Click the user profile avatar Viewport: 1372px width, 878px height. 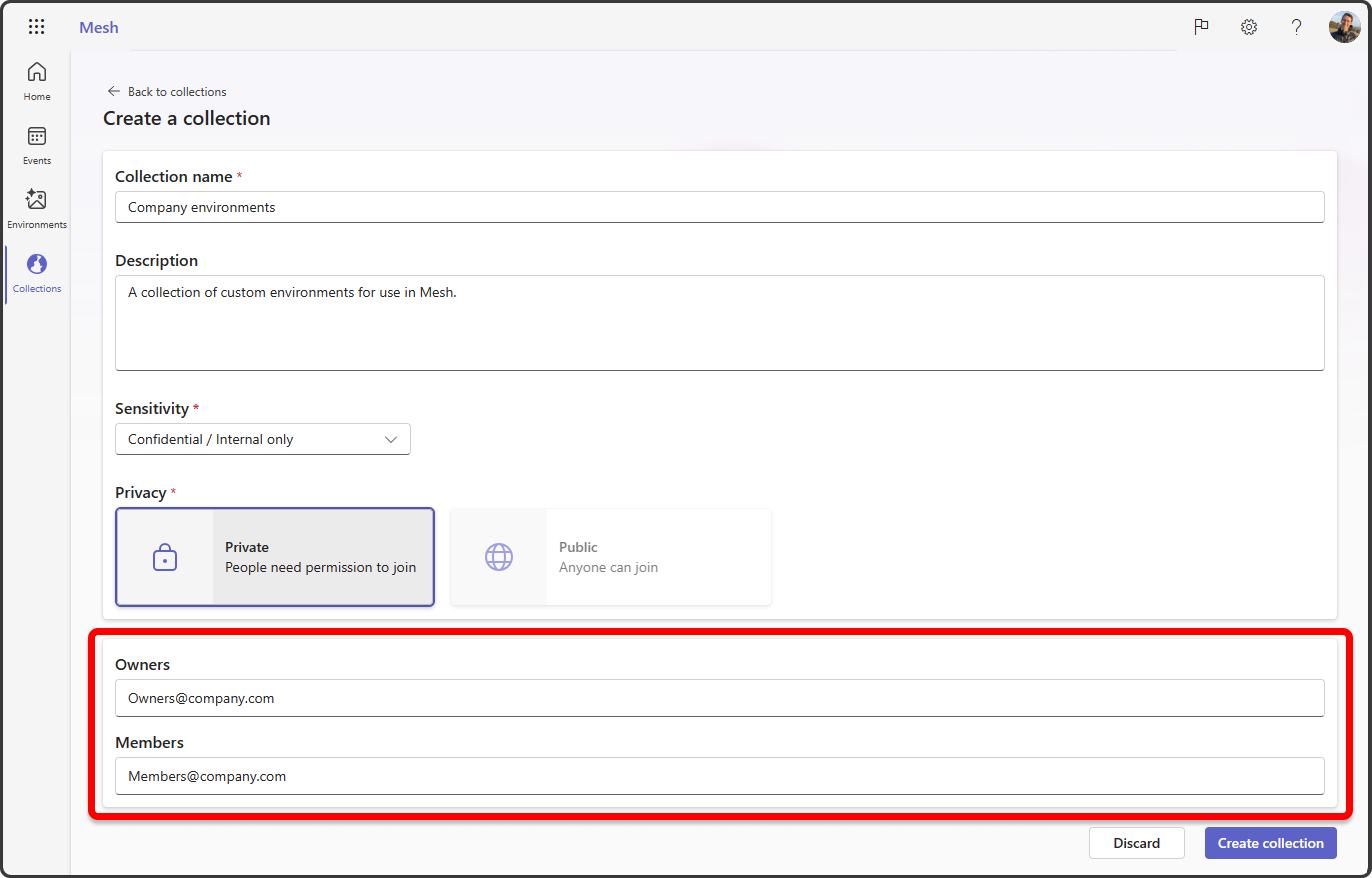(1344, 26)
